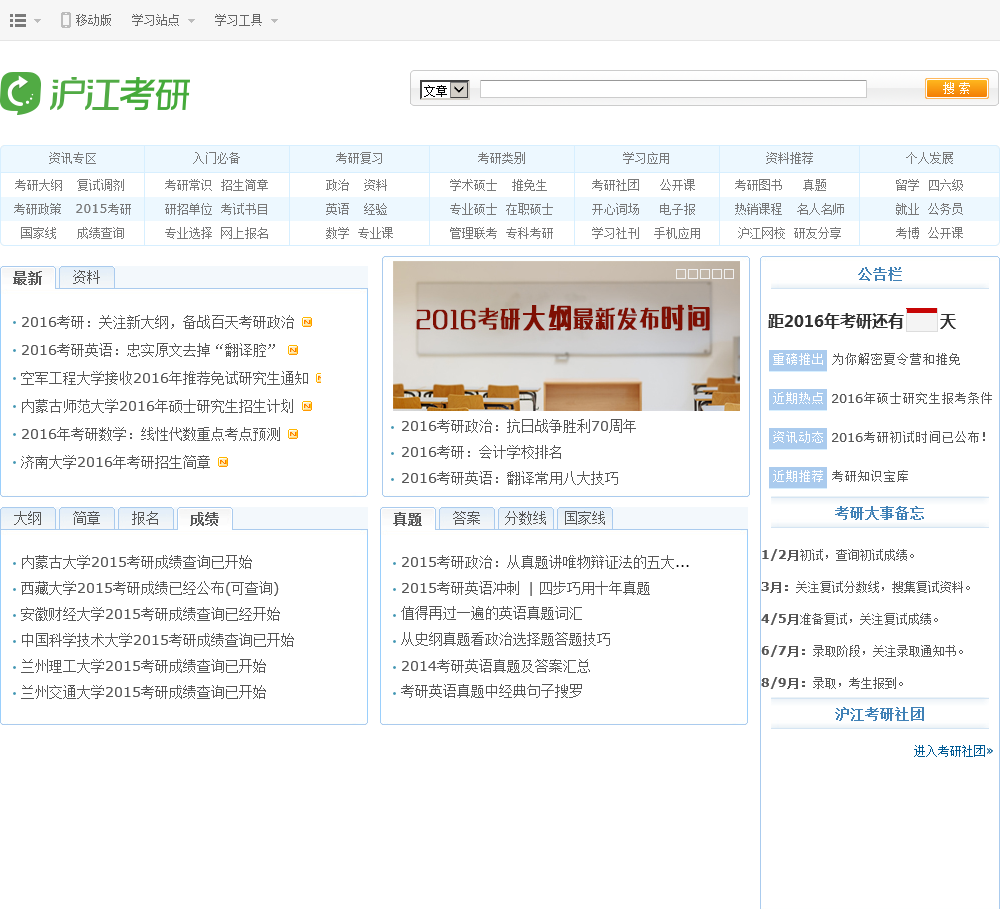Screen dimensions: 1000x909
Task: Select the third carousel indicator square
Action: 707,274
